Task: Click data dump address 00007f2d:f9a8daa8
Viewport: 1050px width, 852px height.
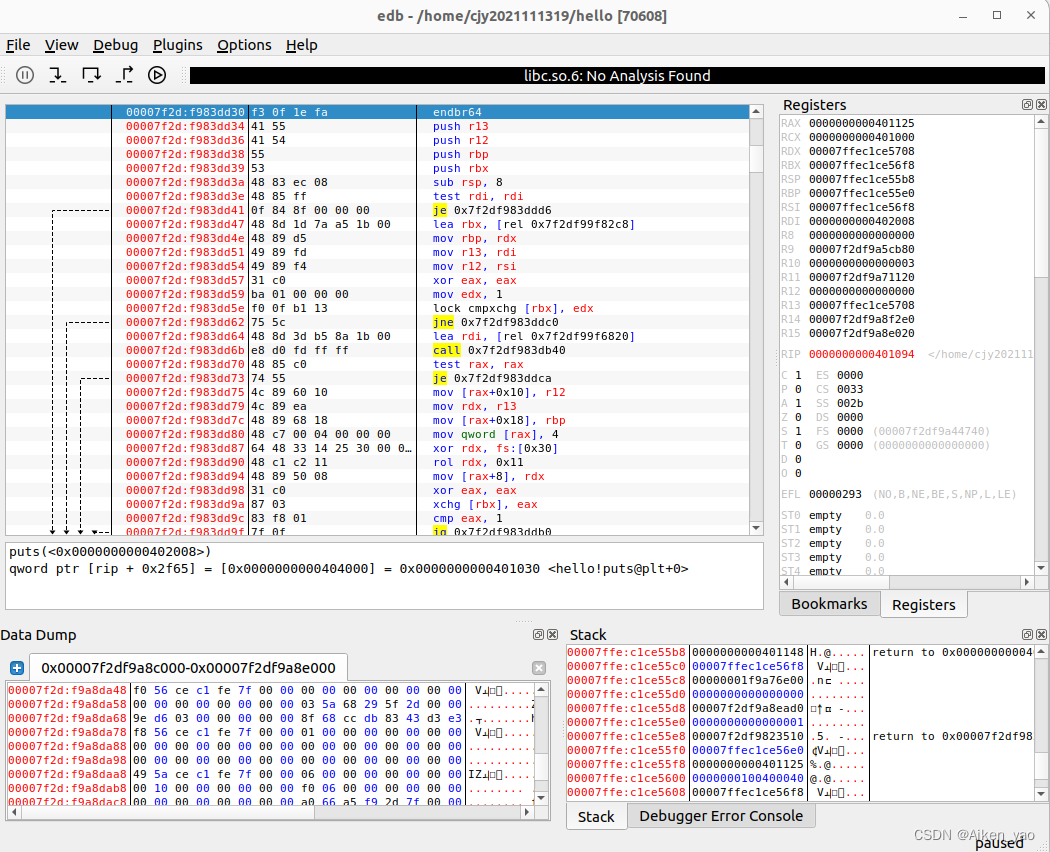Action: pos(67,774)
